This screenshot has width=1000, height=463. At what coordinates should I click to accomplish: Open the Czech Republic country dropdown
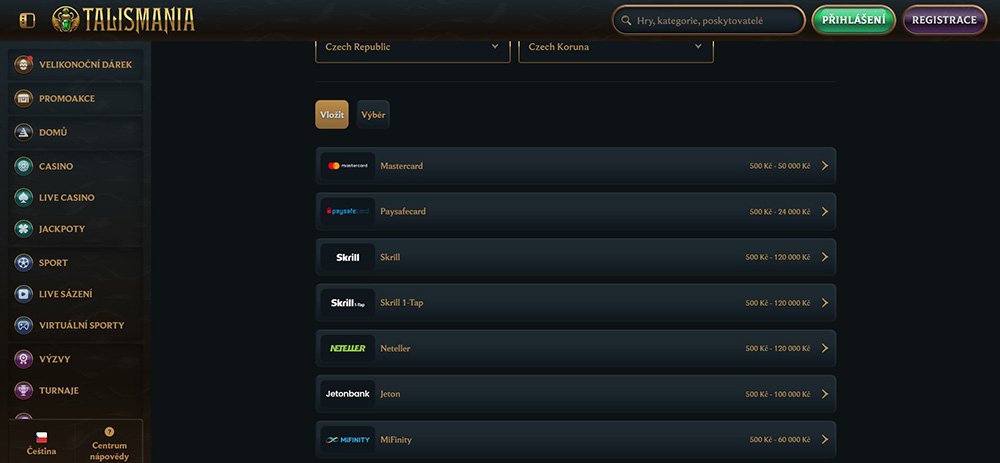[x=413, y=50]
